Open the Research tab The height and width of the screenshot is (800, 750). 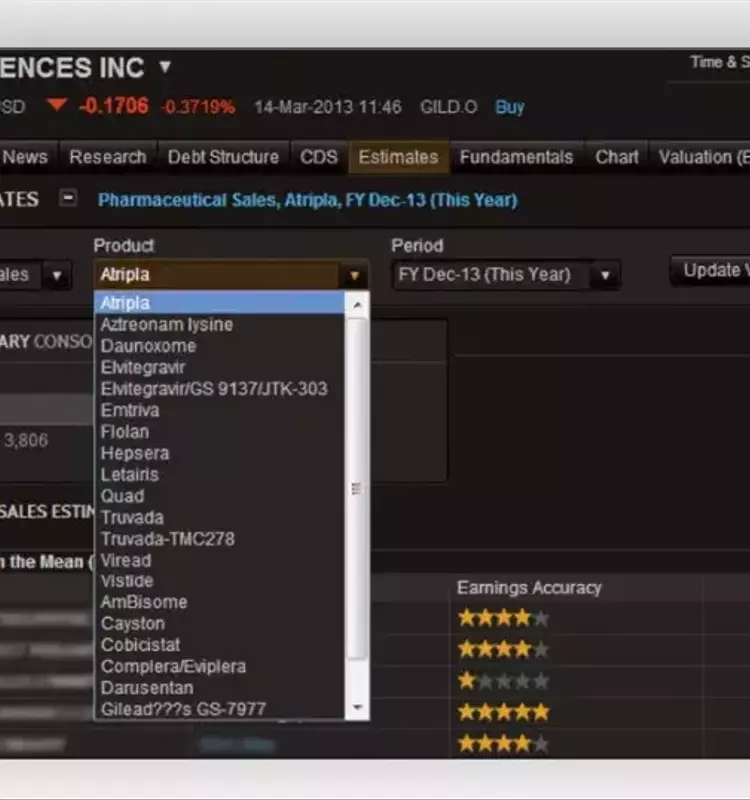click(108, 157)
